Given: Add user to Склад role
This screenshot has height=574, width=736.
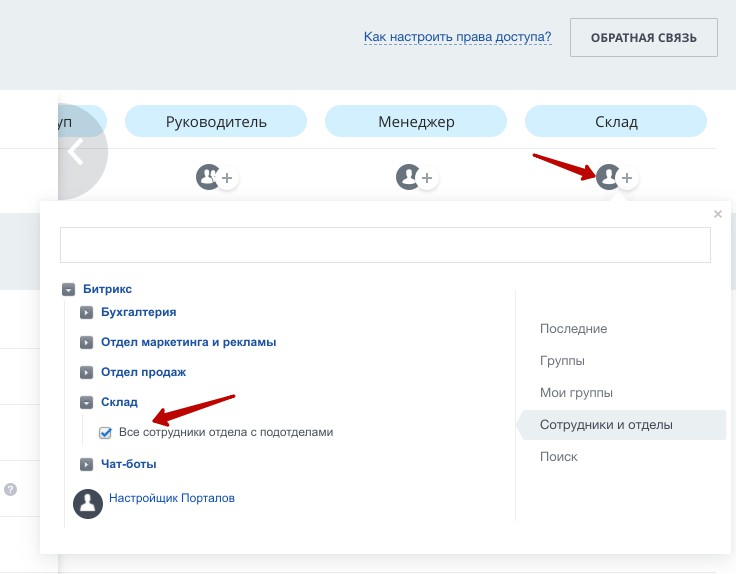Looking at the screenshot, I should [627, 178].
